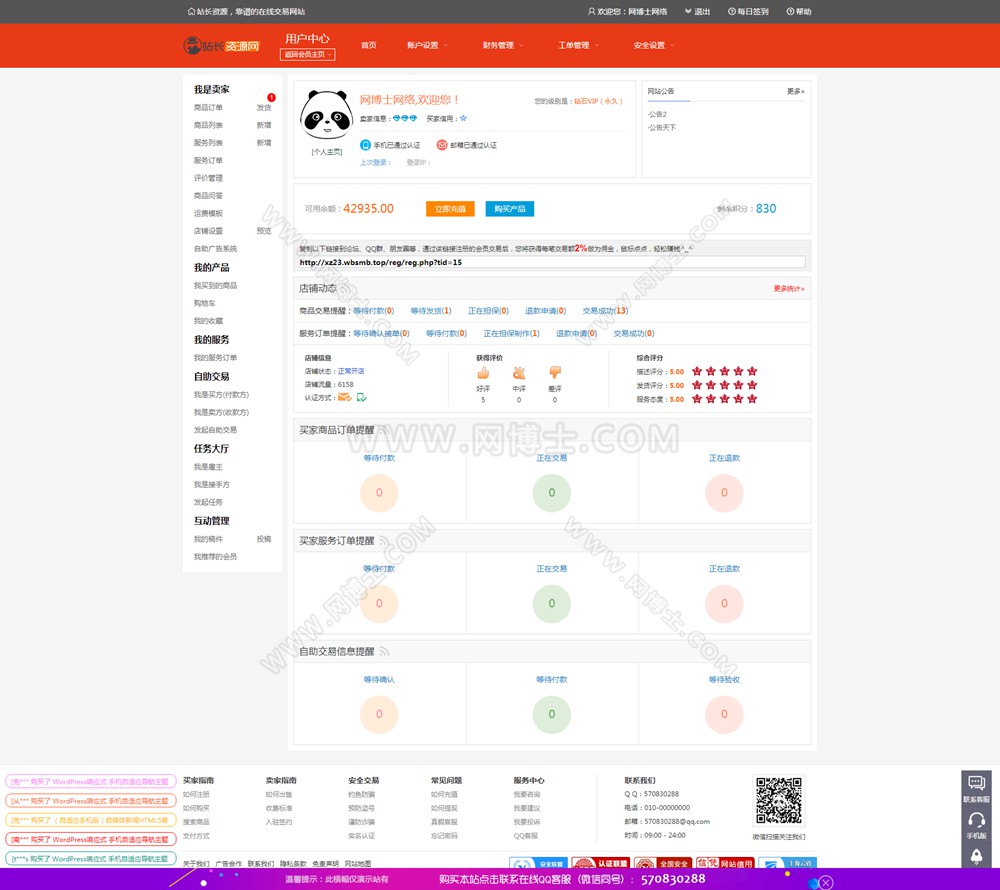Click the 中评 neutral rating icon
The height and width of the screenshot is (890, 1000).
point(519,372)
